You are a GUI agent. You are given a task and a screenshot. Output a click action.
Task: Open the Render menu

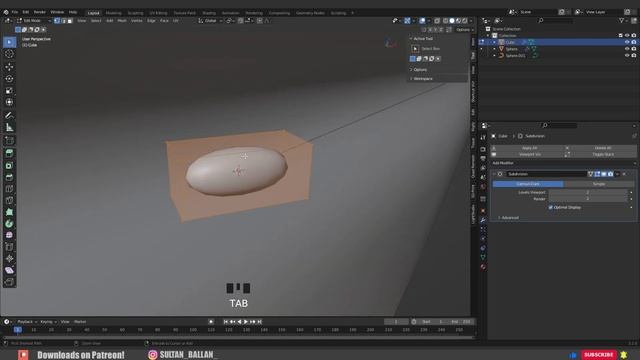(x=40, y=12)
